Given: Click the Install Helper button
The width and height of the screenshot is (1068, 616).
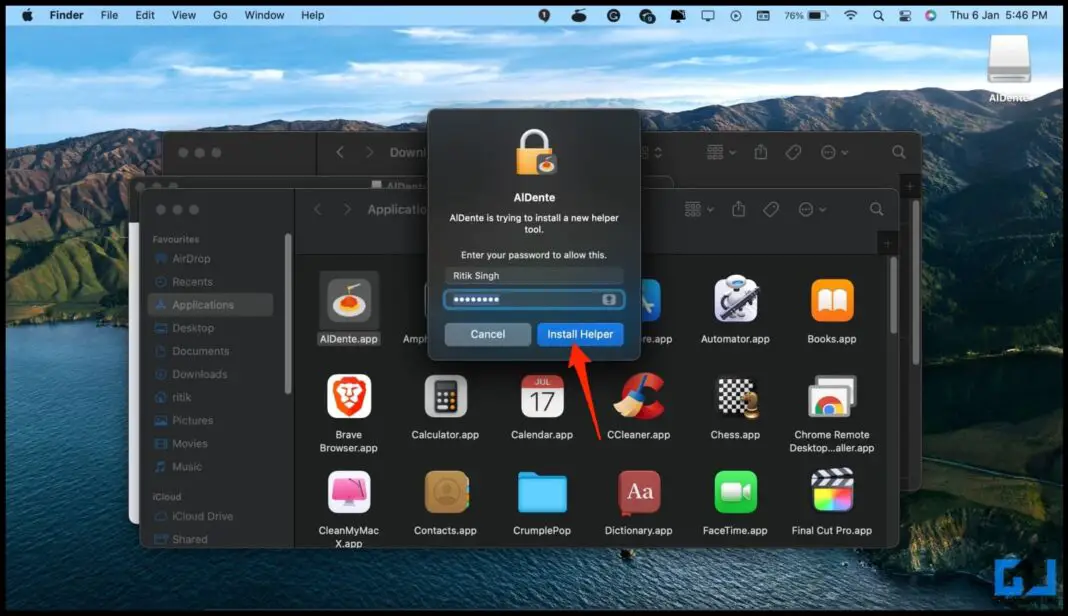Looking at the screenshot, I should [x=580, y=334].
